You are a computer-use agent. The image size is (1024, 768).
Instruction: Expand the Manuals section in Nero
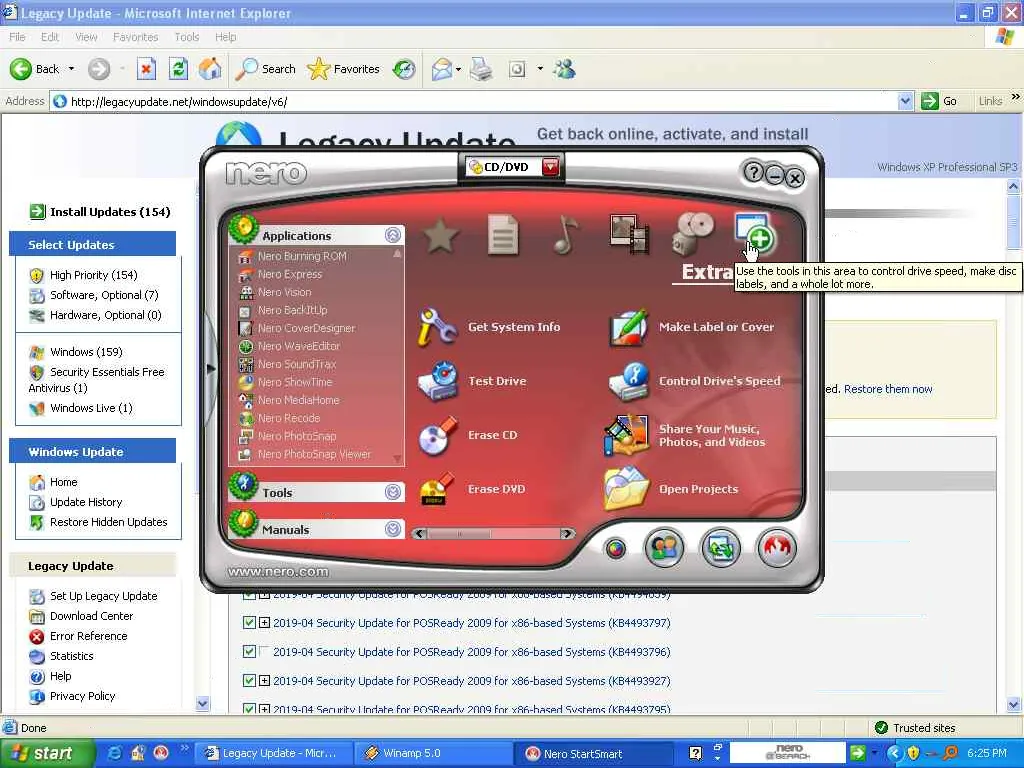click(393, 529)
